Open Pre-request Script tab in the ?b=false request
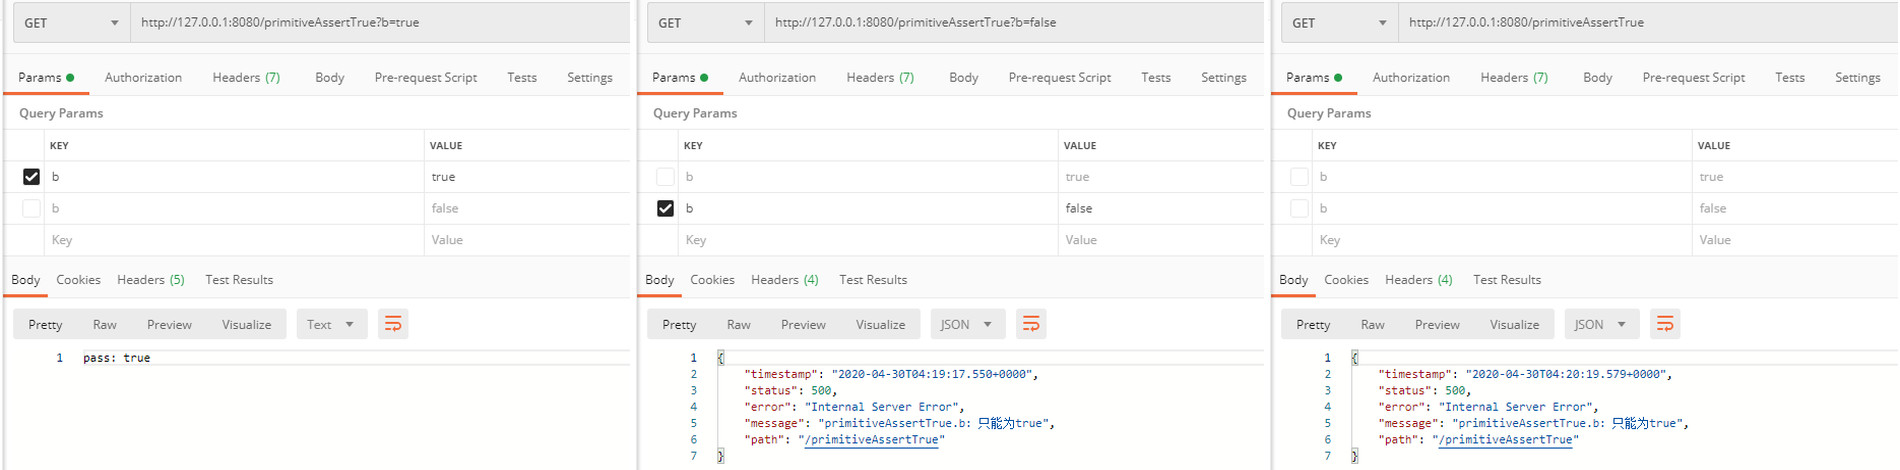The image size is (1900, 470). [1059, 77]
